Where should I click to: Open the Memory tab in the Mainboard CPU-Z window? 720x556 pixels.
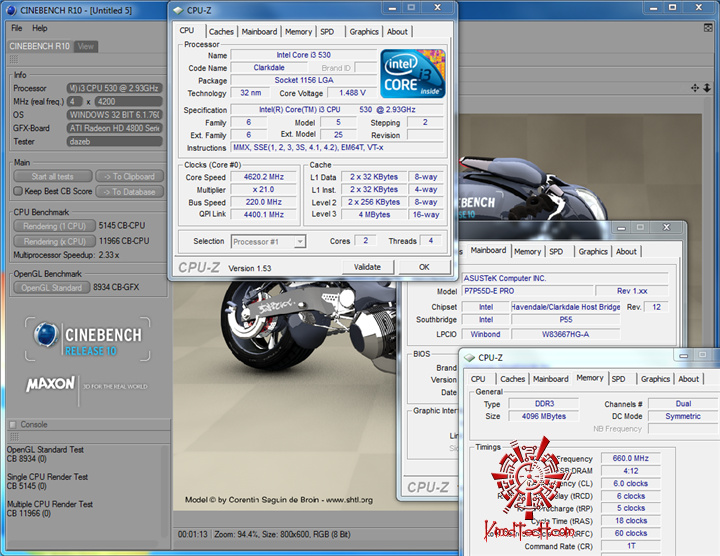[528, 252]
